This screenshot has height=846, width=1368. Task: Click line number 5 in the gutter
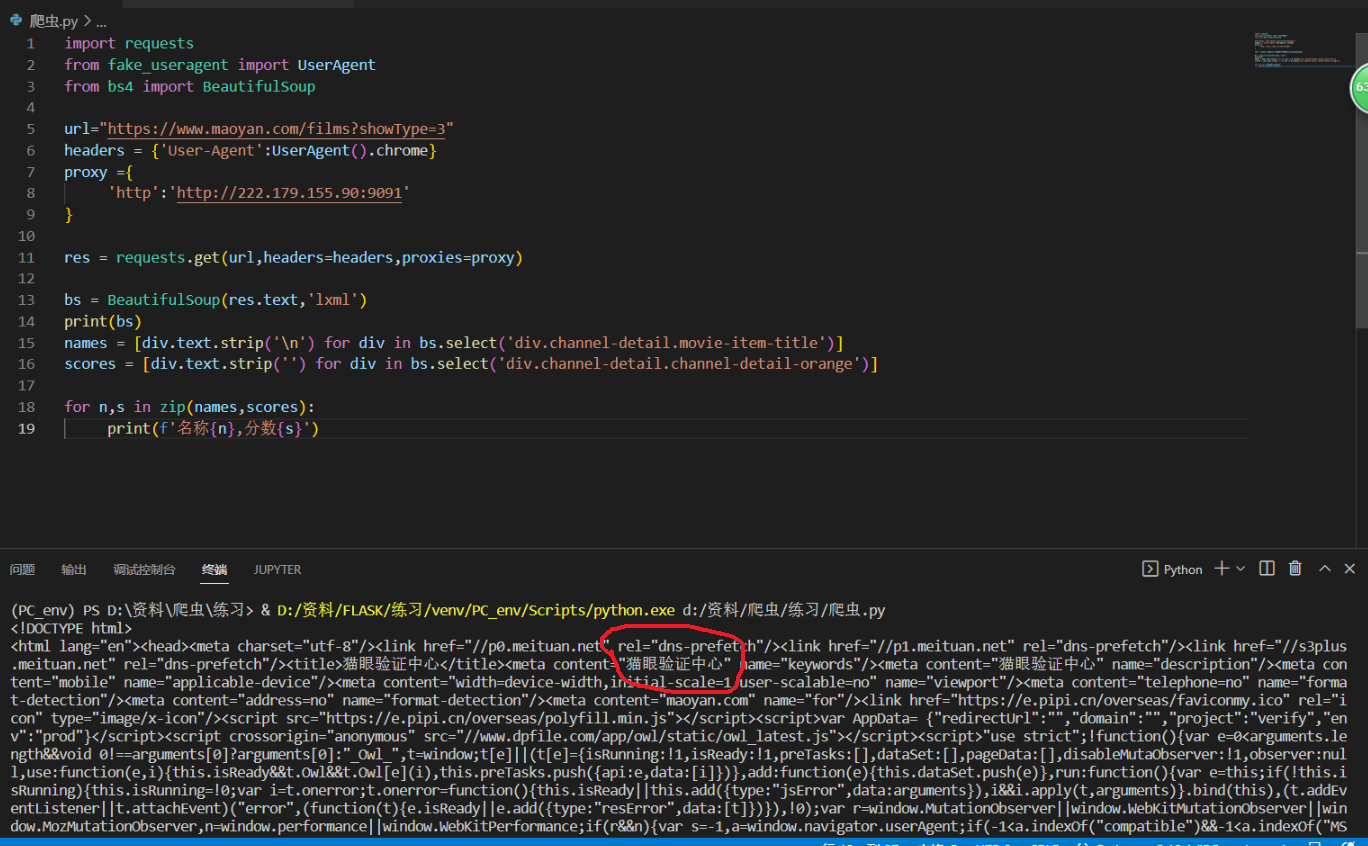point(31,129)
